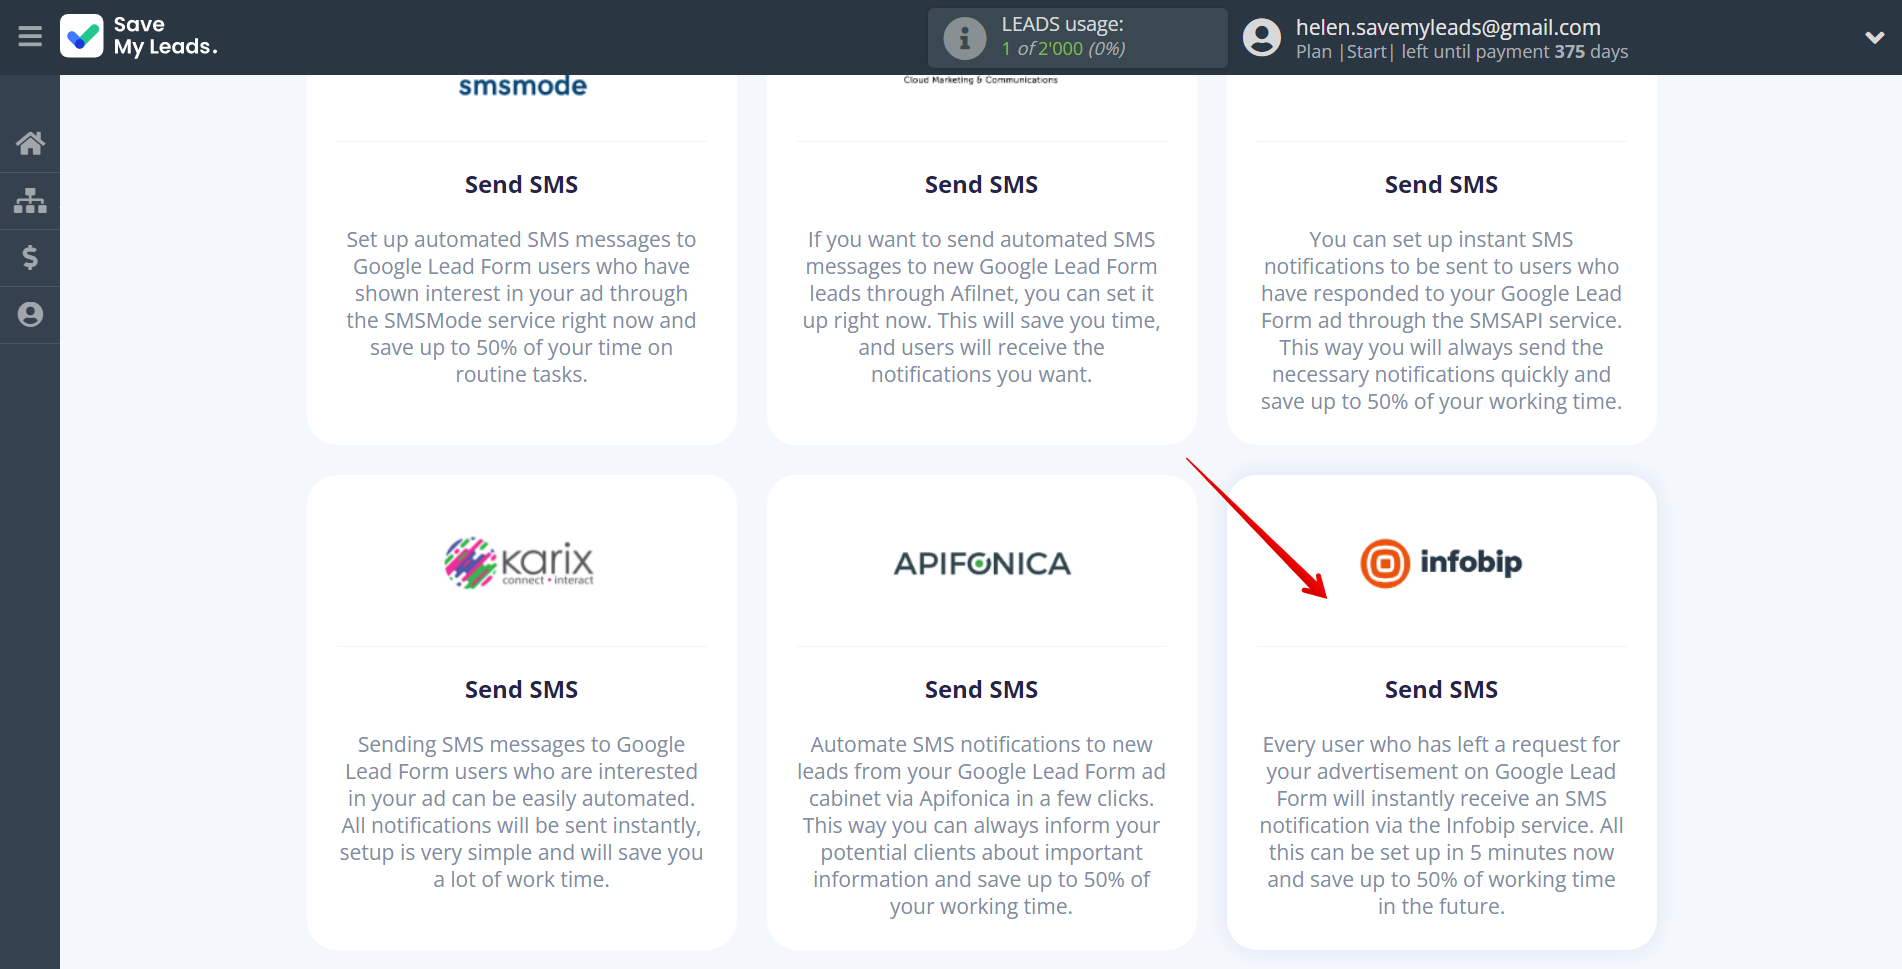Open the connections sitemap icon

(30, 201)
